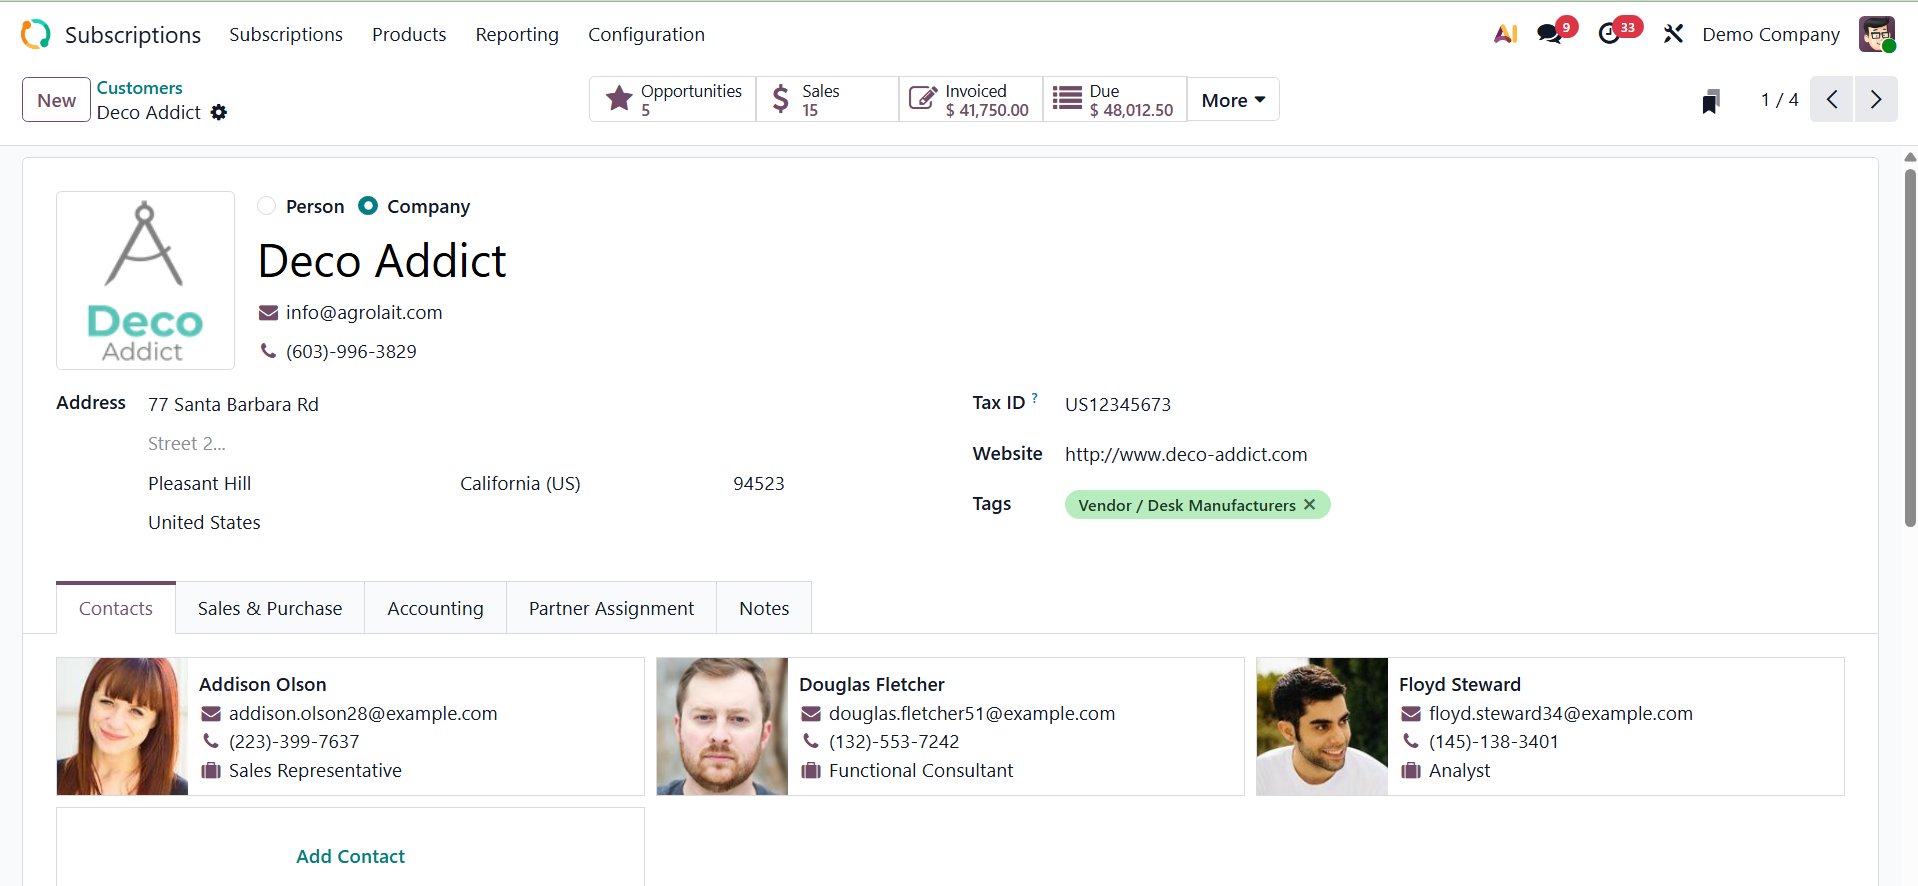Open the conversations messages icon
Viewport: 1918px width, 886px height.
tap(1550, 34)
